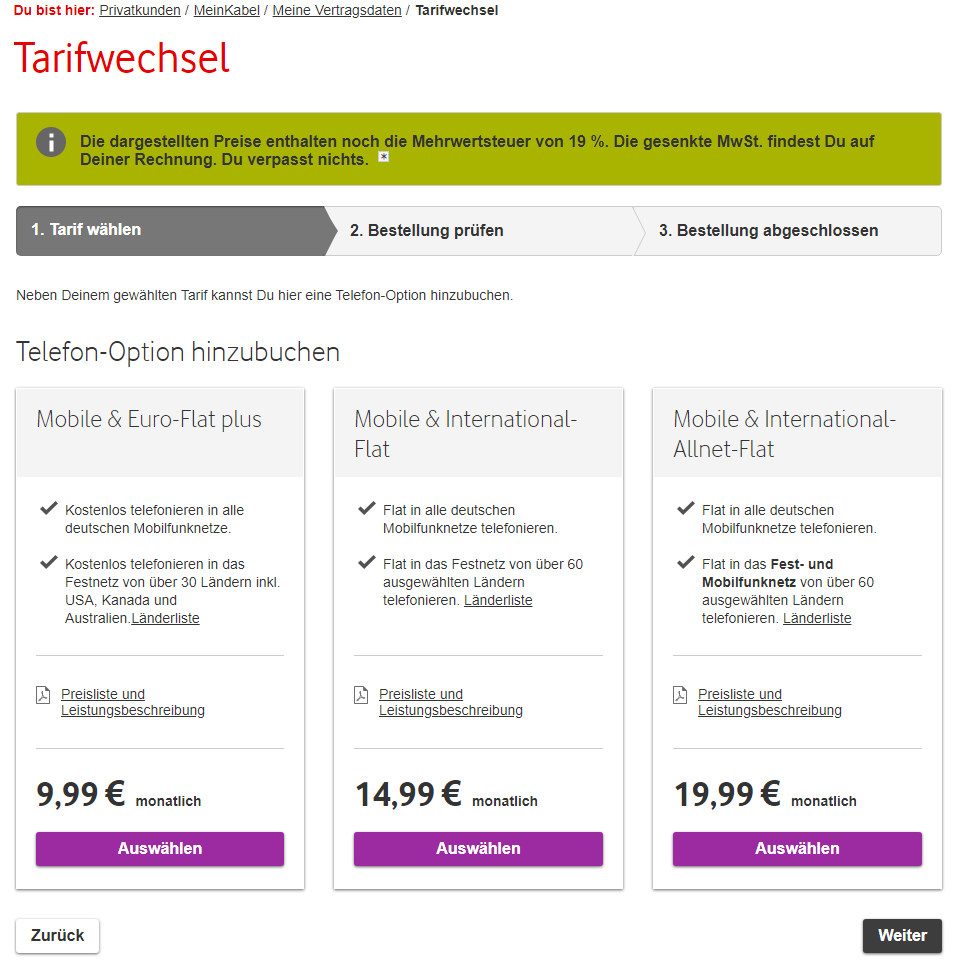Open Meine Vertragsdaten breadcrumb link

[337, 11]
